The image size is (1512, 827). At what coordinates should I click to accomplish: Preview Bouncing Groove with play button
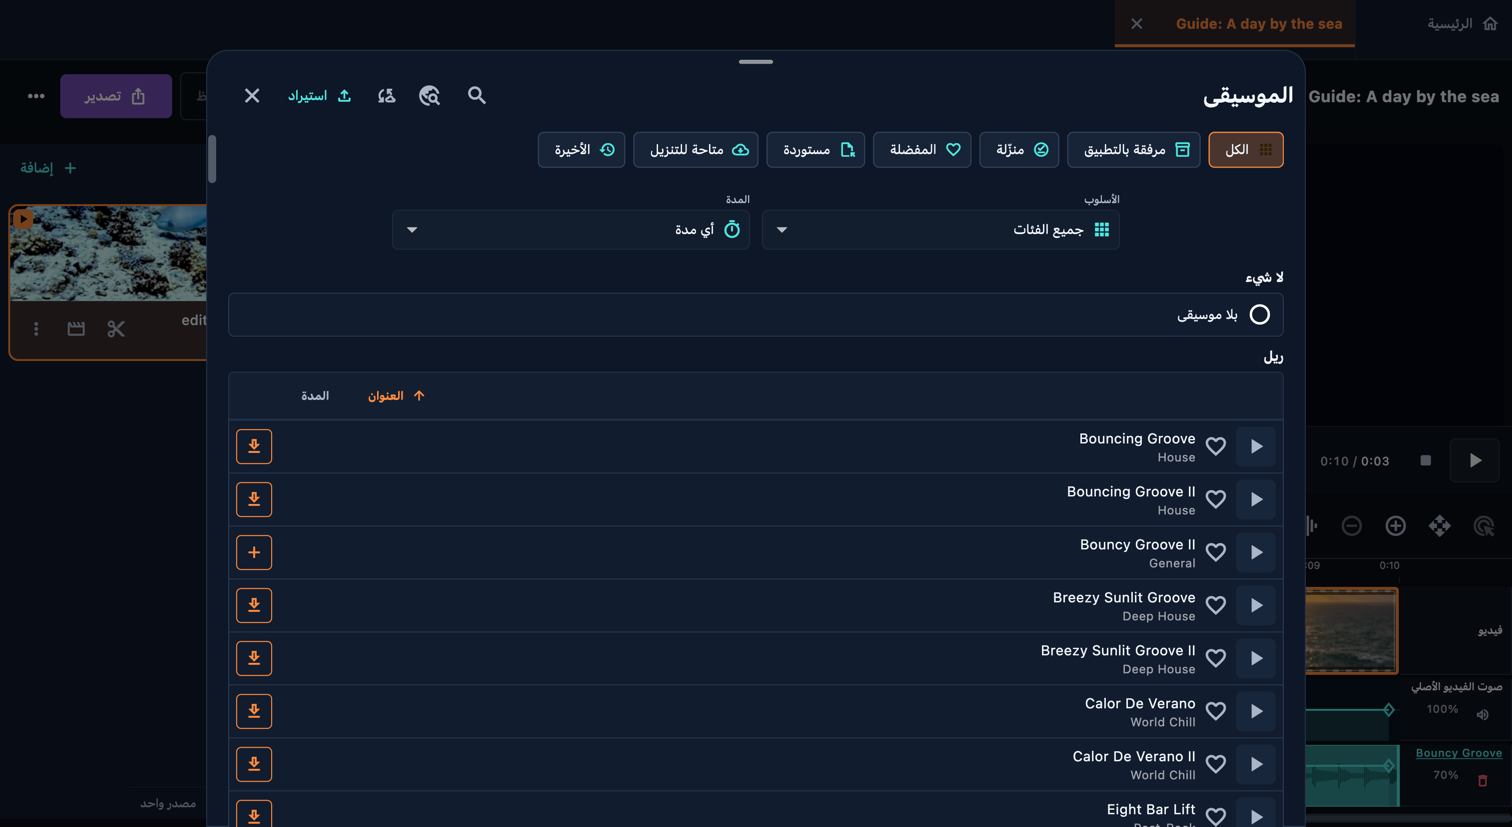tap(1256, 447)
